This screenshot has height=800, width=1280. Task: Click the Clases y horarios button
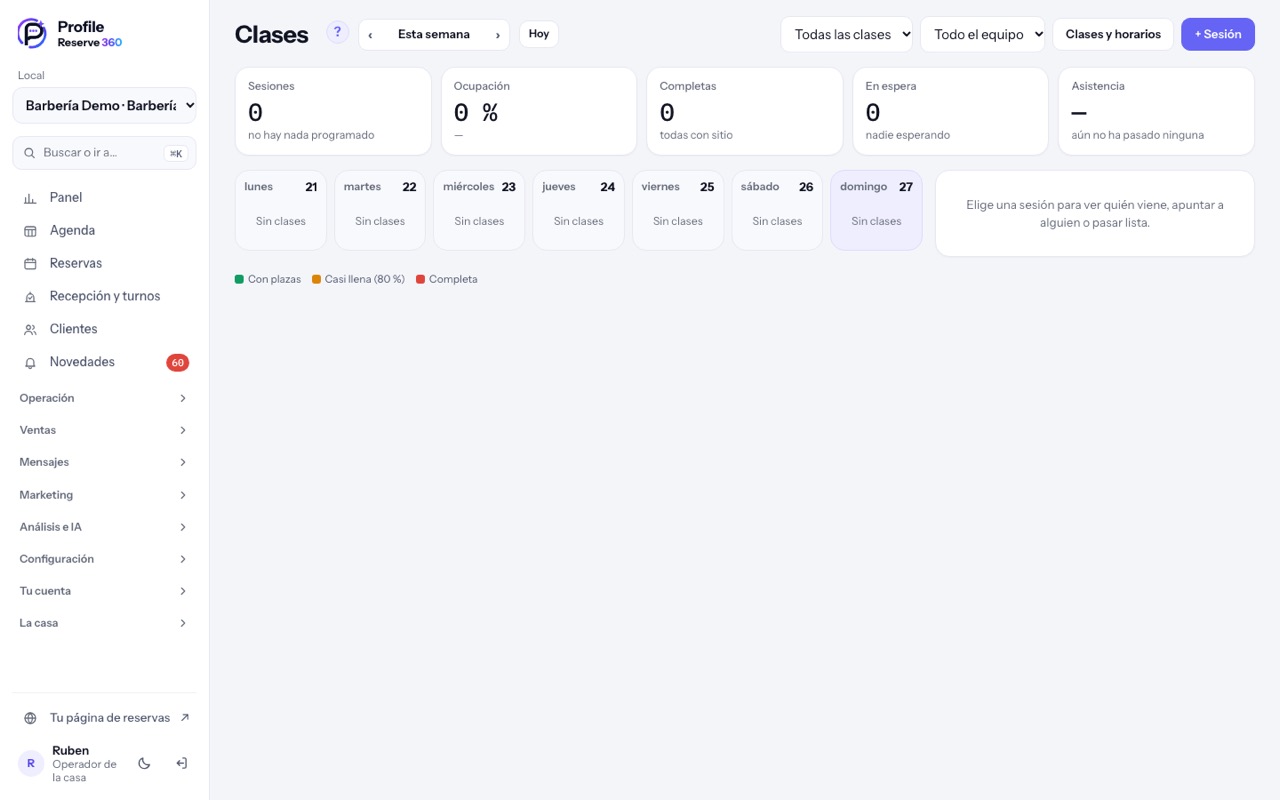[x=1113, y=34]
